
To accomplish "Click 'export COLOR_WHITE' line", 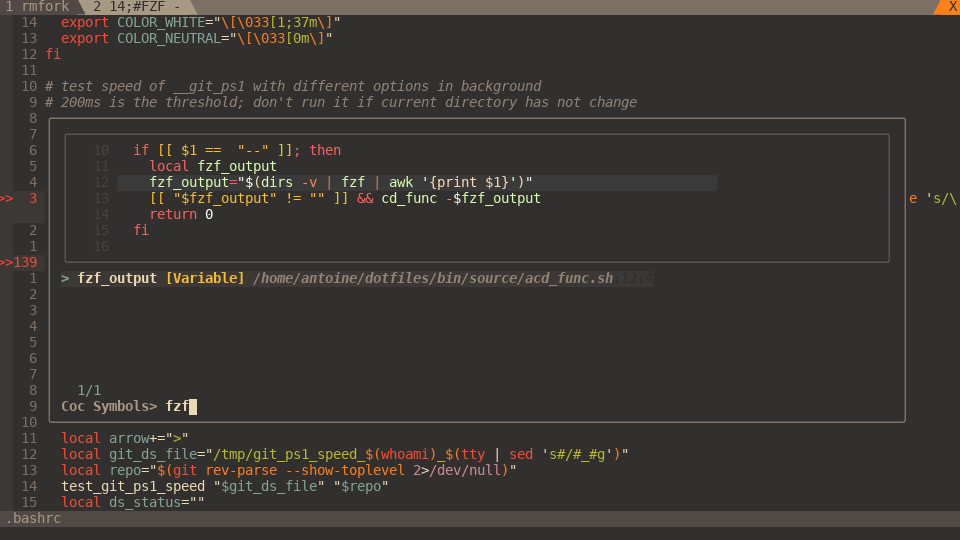I will pos(200,23).
